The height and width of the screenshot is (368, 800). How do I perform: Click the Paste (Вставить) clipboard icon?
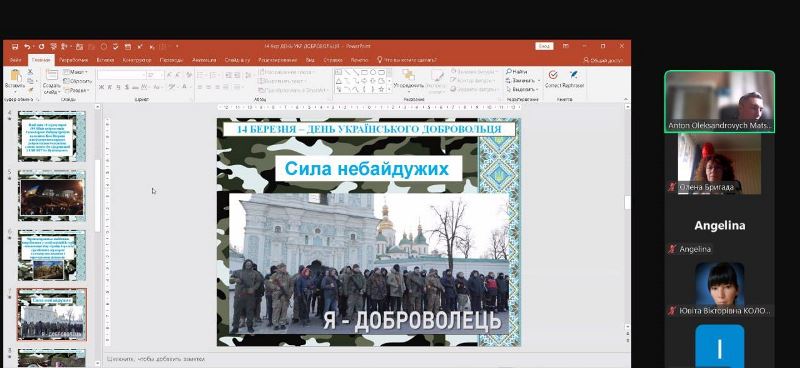15,76
